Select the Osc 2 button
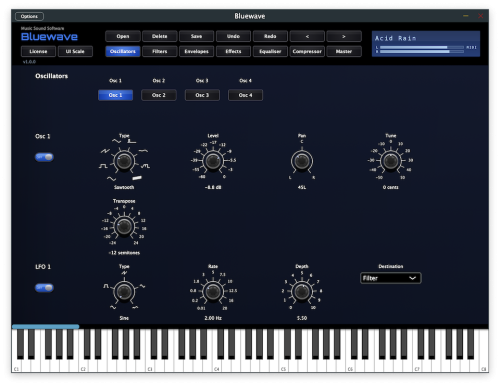The height and width of the screenshot is (386, 500). tap(159, 95)
